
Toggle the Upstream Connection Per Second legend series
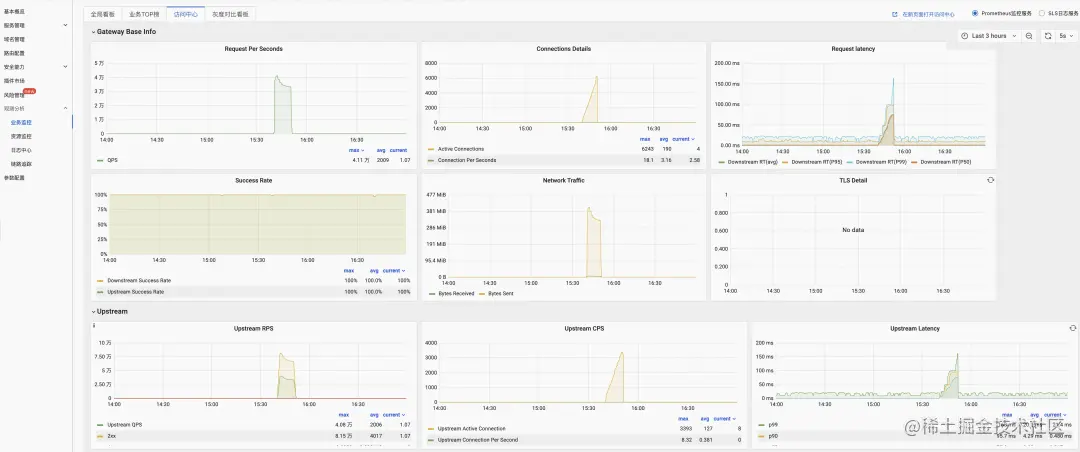pyautogui.click(x=477, y=440)
